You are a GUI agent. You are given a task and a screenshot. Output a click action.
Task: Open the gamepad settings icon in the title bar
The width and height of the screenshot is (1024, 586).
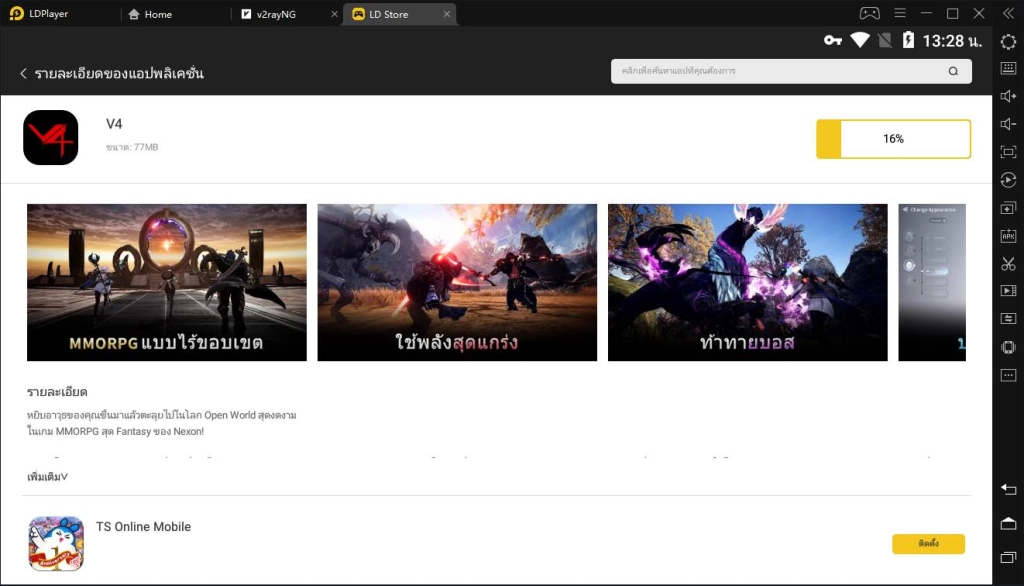[x=869, y=13]
